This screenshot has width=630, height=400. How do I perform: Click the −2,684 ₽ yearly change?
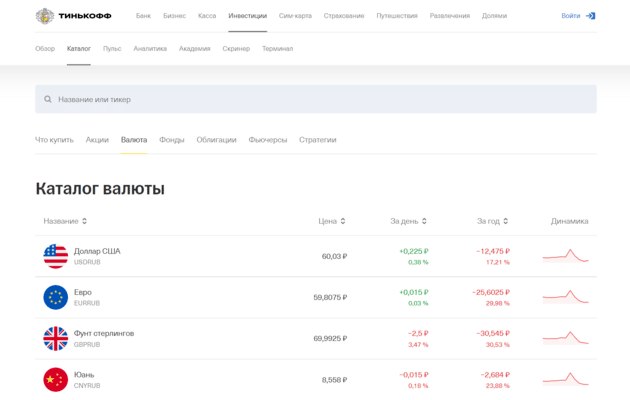pos(495,375)
